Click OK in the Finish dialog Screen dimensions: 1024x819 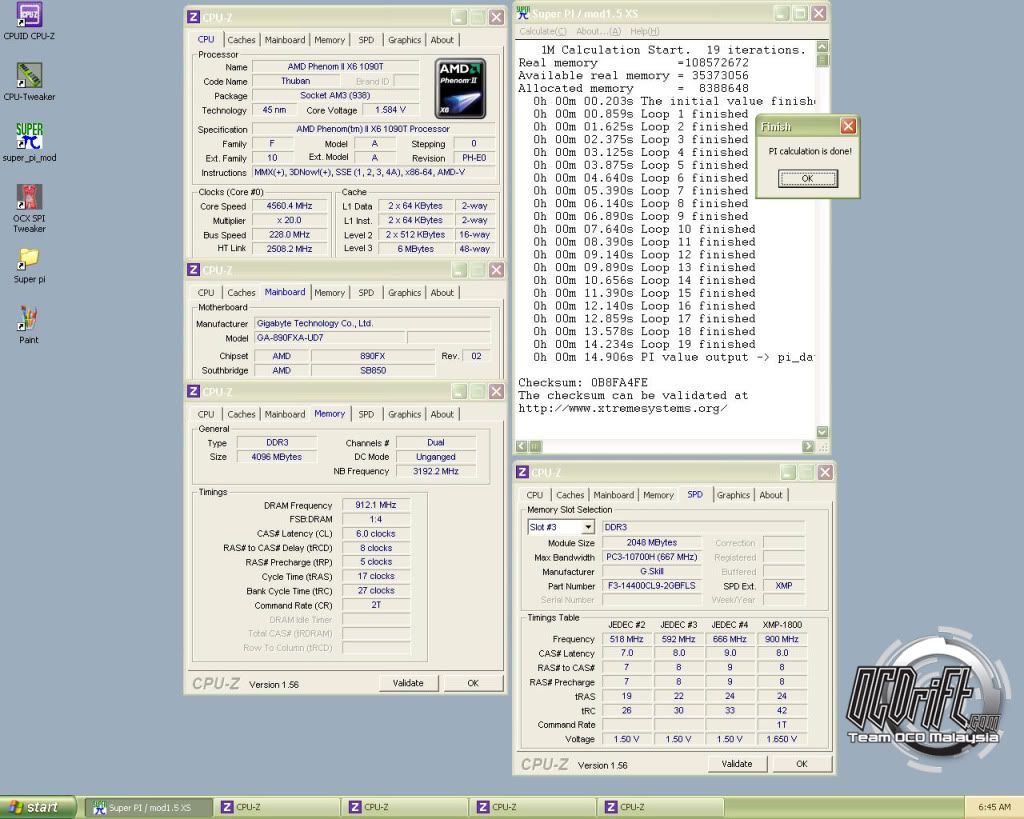pyautogui.click(x=806, y=178)
